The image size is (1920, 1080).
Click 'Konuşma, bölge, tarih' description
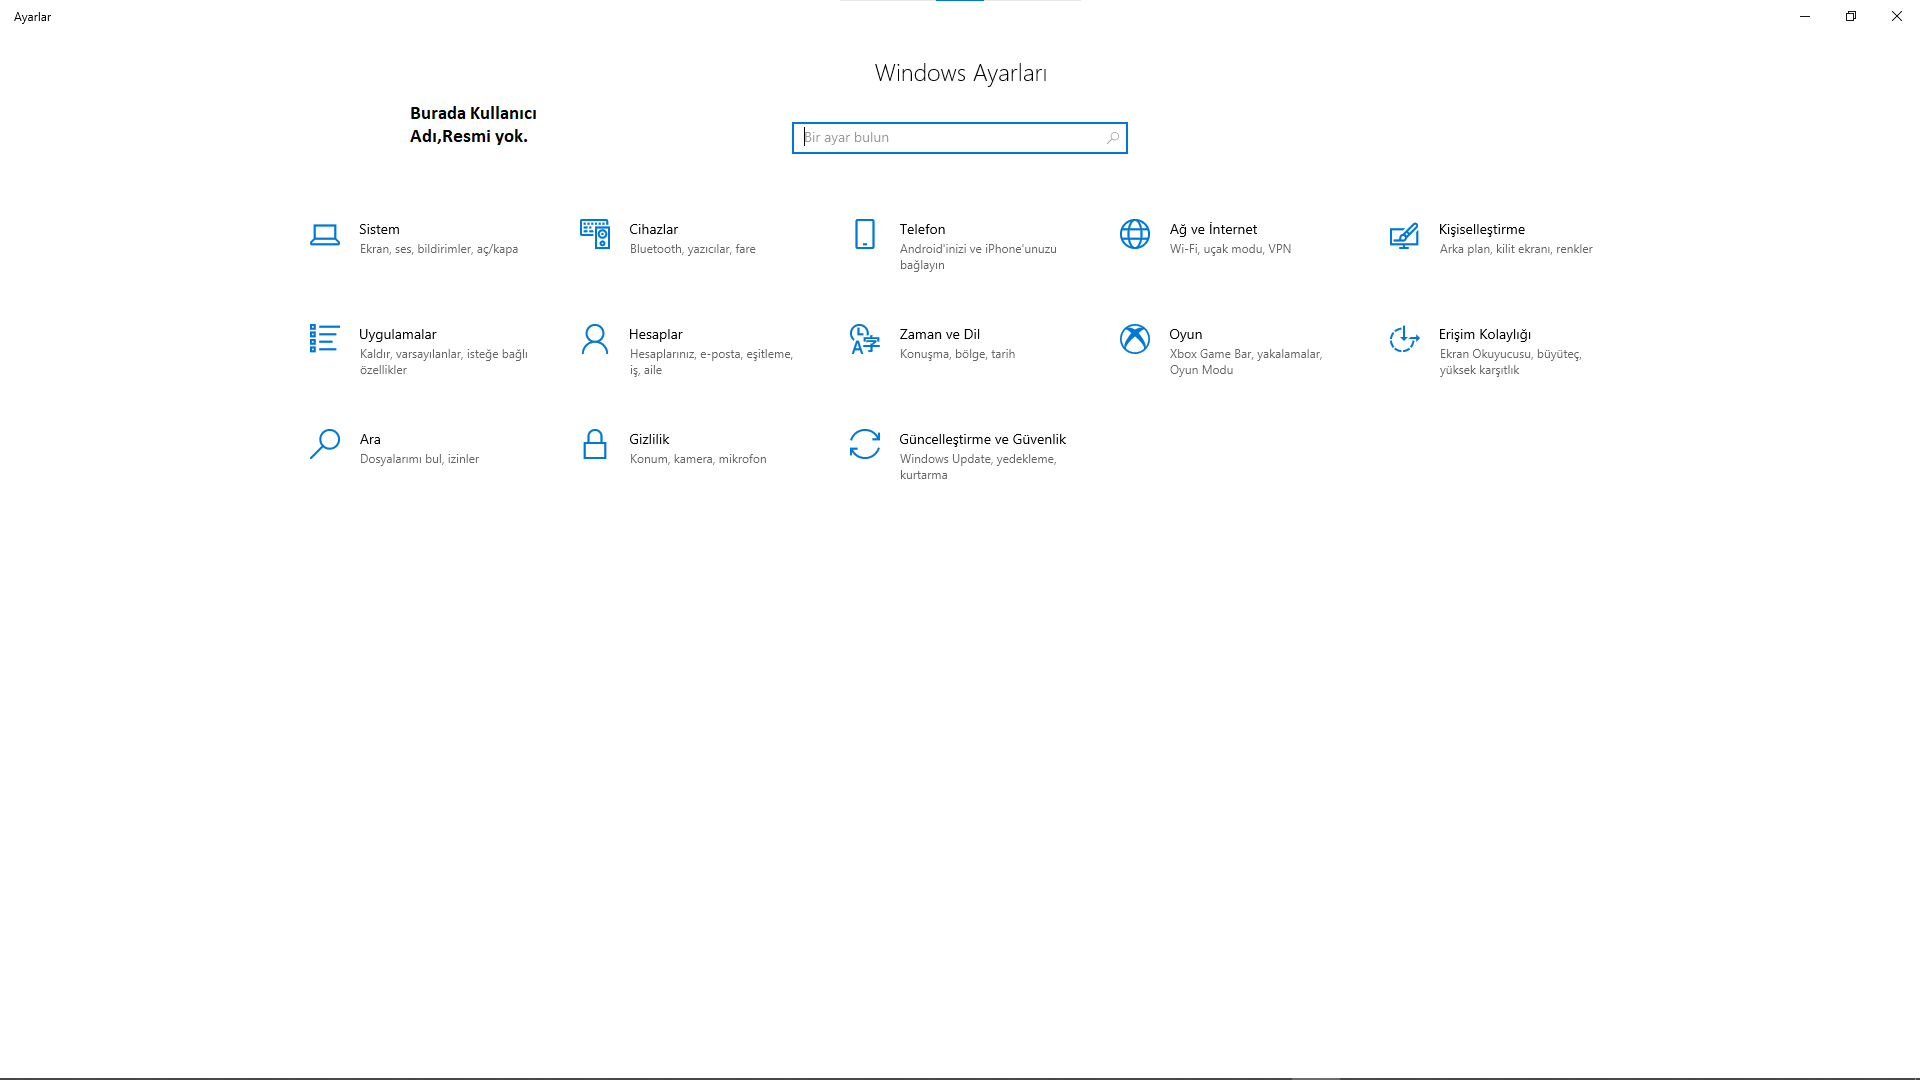coord(957,354)
